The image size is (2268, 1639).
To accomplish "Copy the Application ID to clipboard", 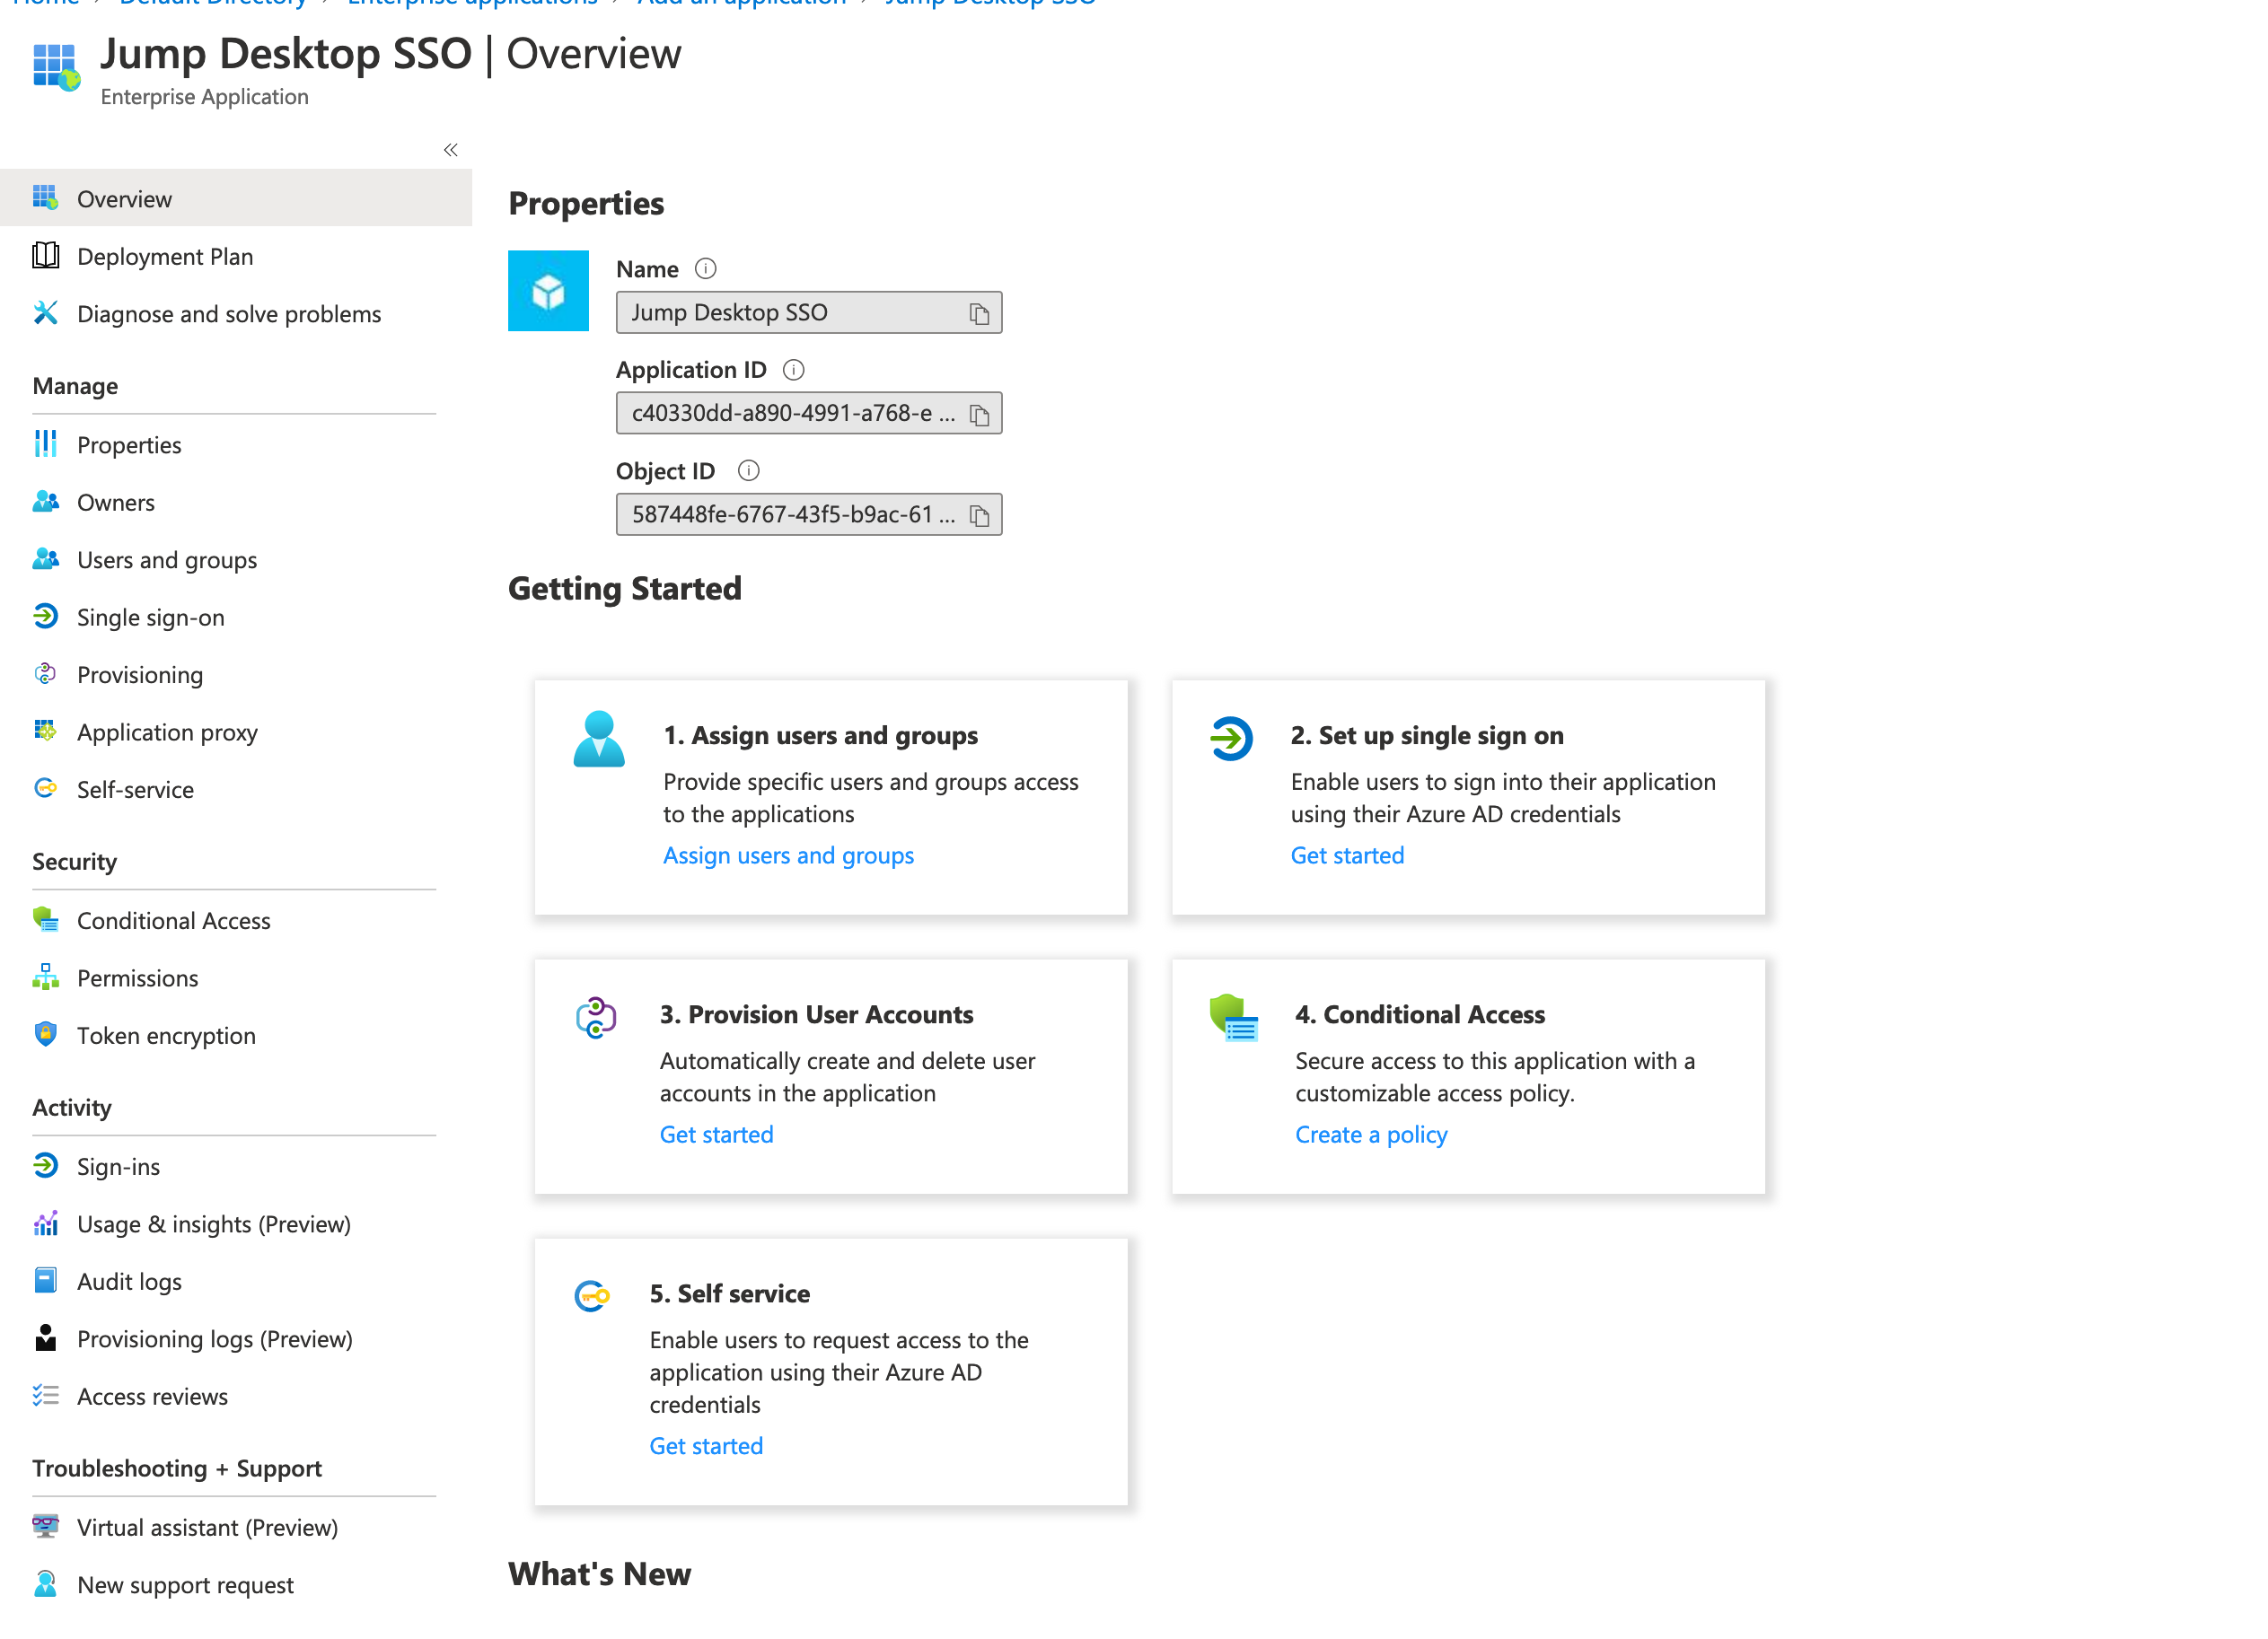I will [x=979, y=415].
